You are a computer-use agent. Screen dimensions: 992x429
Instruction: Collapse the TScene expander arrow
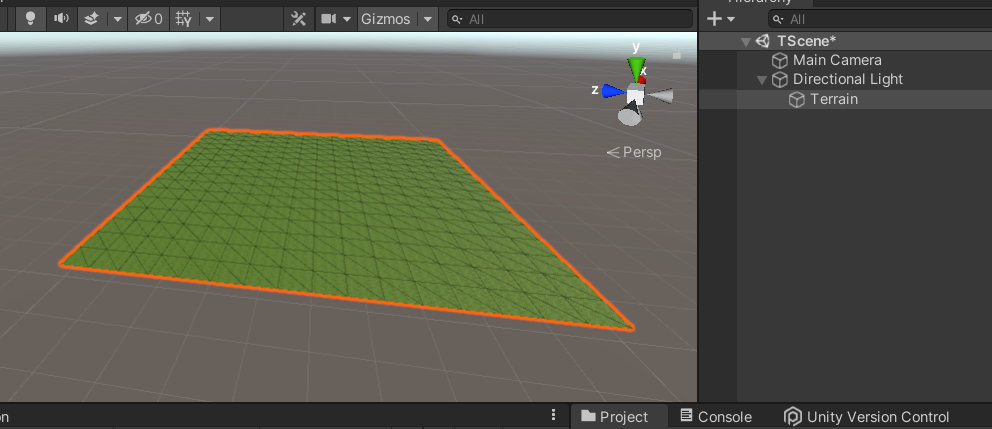click(746, 42)
